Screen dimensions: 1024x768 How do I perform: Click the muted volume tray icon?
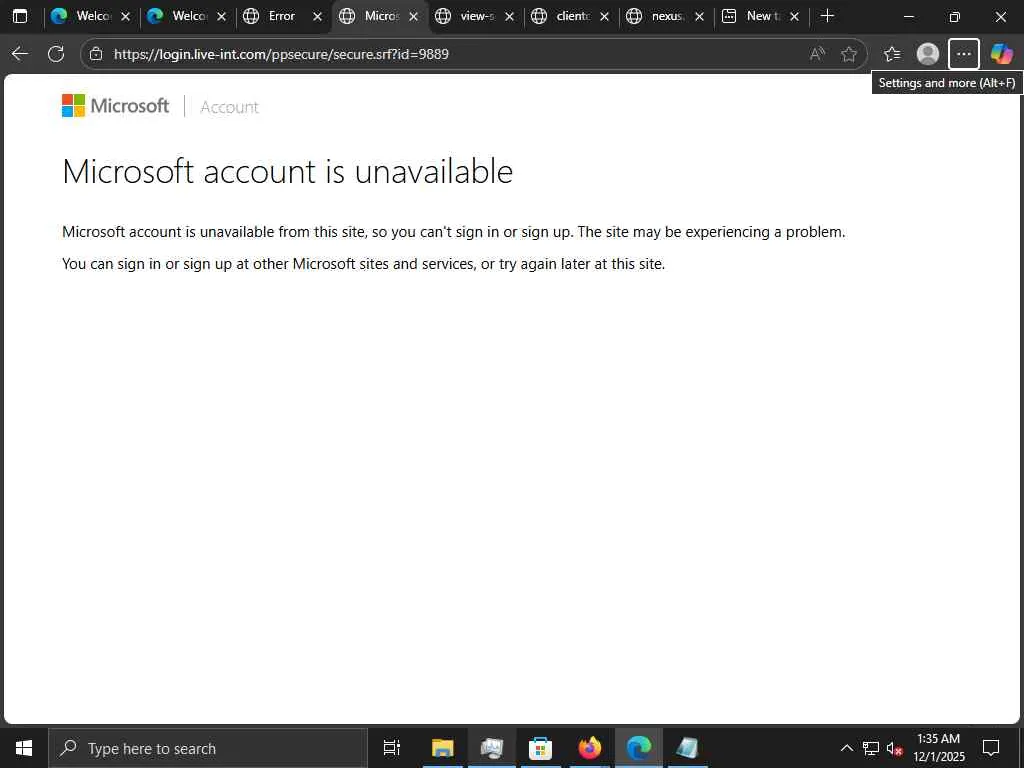pyautogui.click(x=894, y=748)
